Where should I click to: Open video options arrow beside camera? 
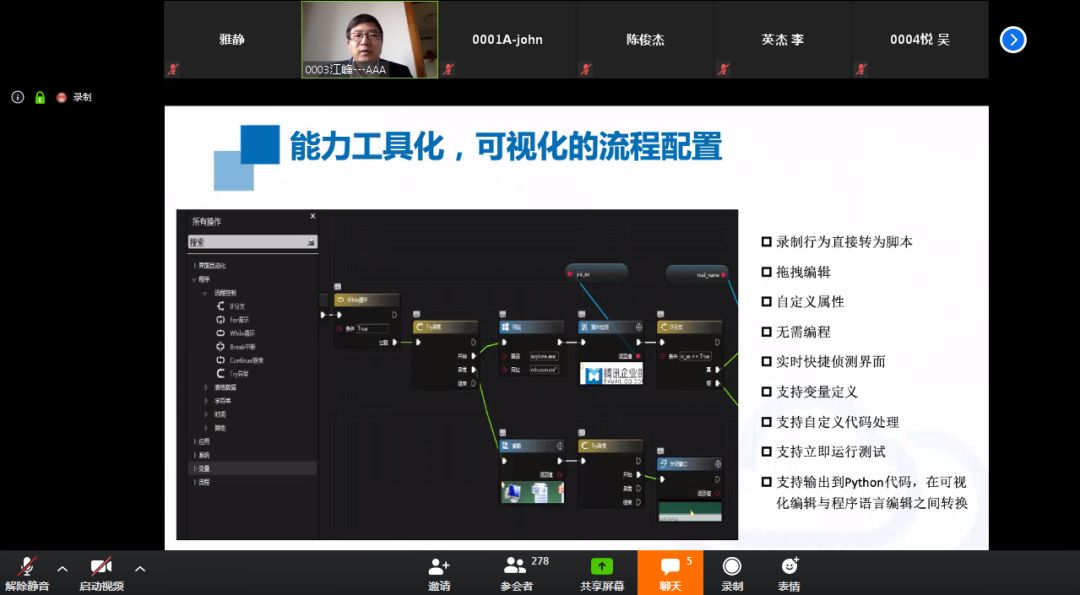pos(140,569)
